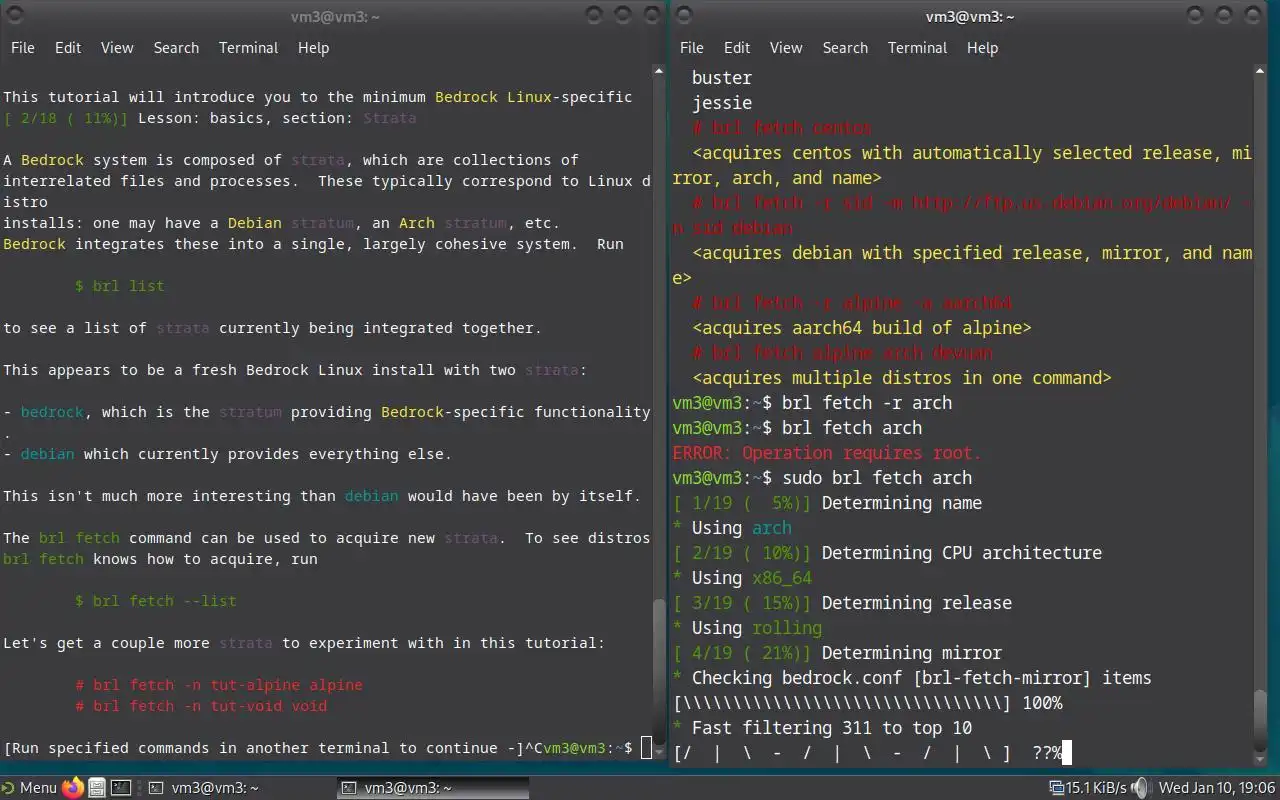Click the highlighted vm3@vm3 taskbar window button

pyautogui.click(x=432, y=787)
